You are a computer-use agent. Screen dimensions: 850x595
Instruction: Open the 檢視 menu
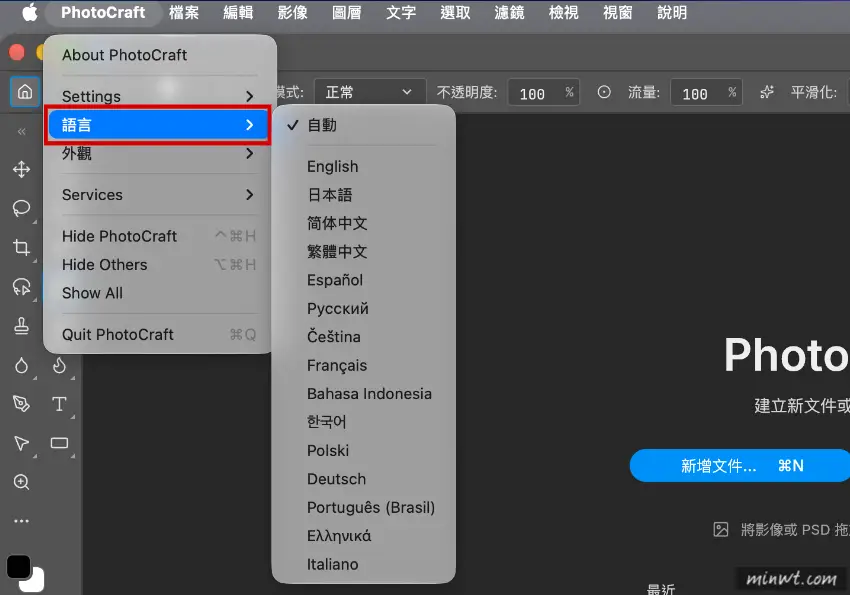(563, 12)
